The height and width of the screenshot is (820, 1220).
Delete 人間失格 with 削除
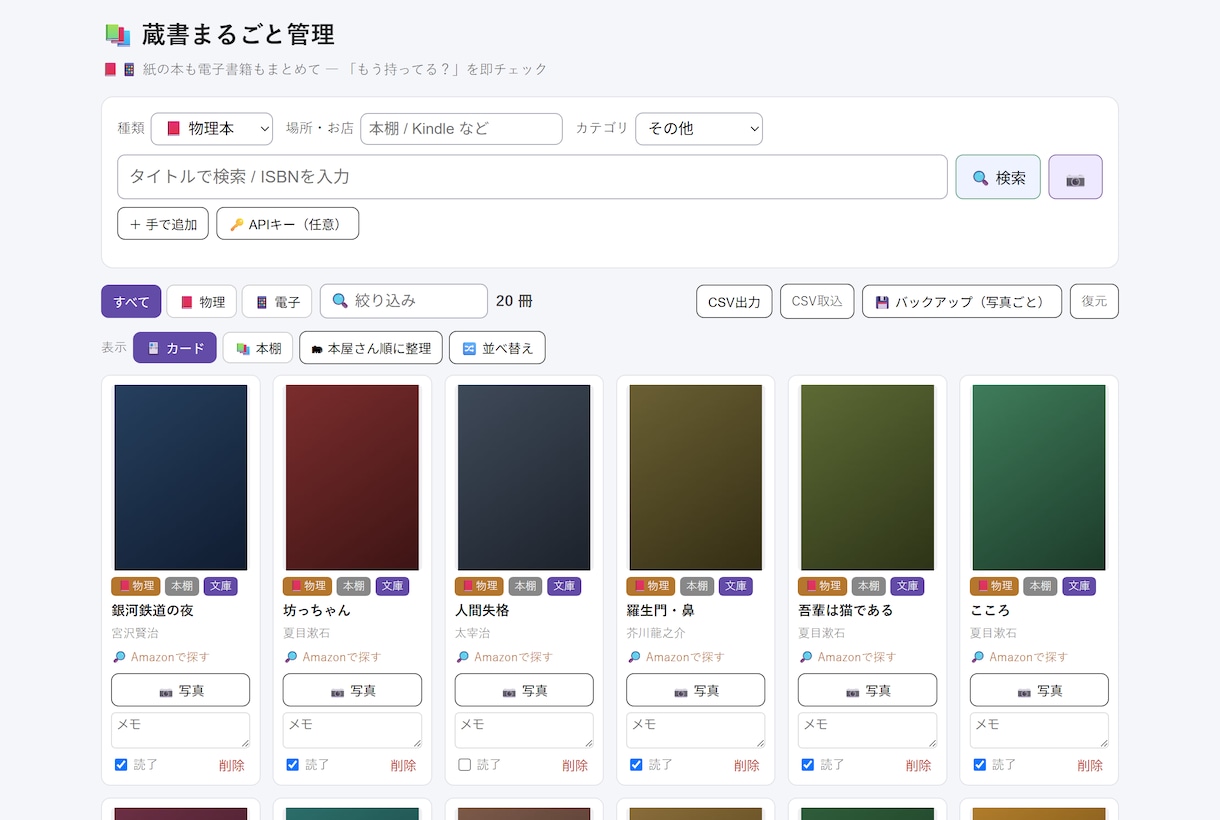(x=575, y=765)
